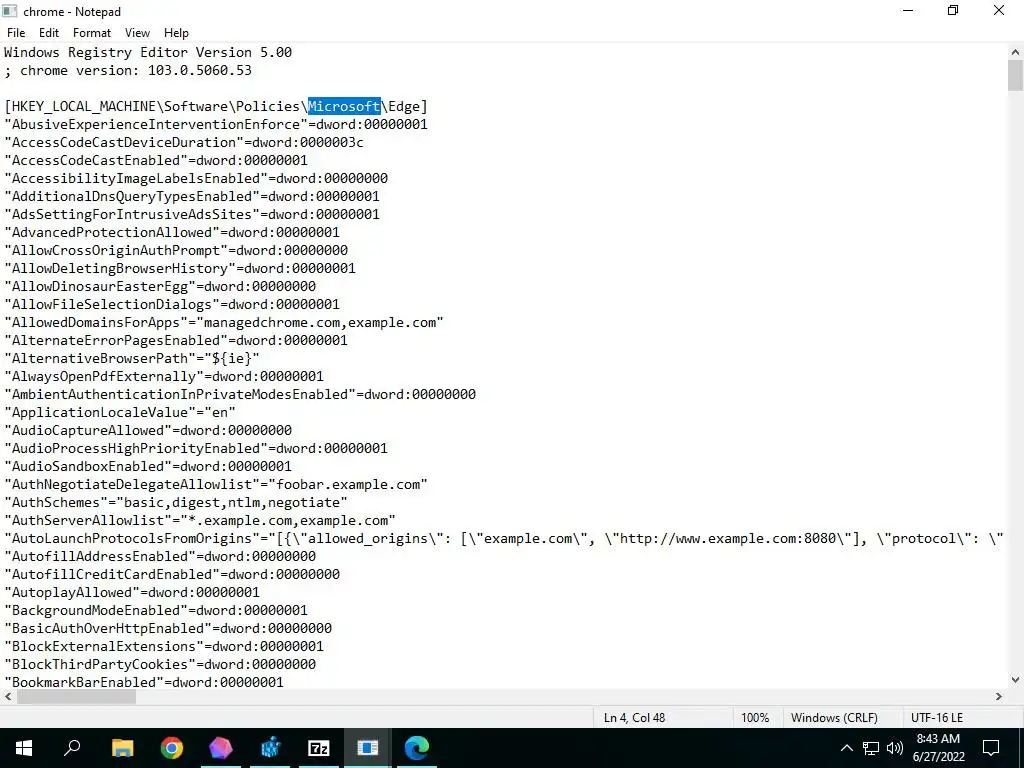Click the chrome version 103.0.5060.53 comment
This screenshot has width=1024, height=768.
(128, 70)
